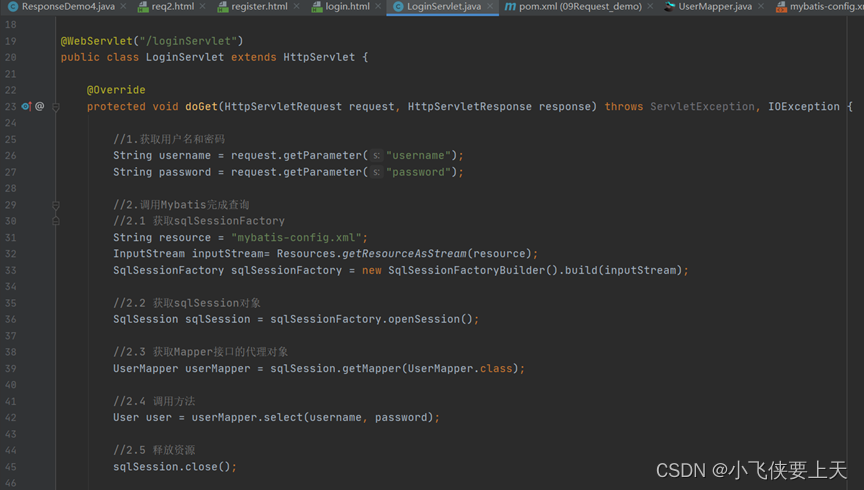Image resolution: width=864 pixels, height=490 pixels.
Task: Select the LoginServlet.java tab
Action: 444,7
